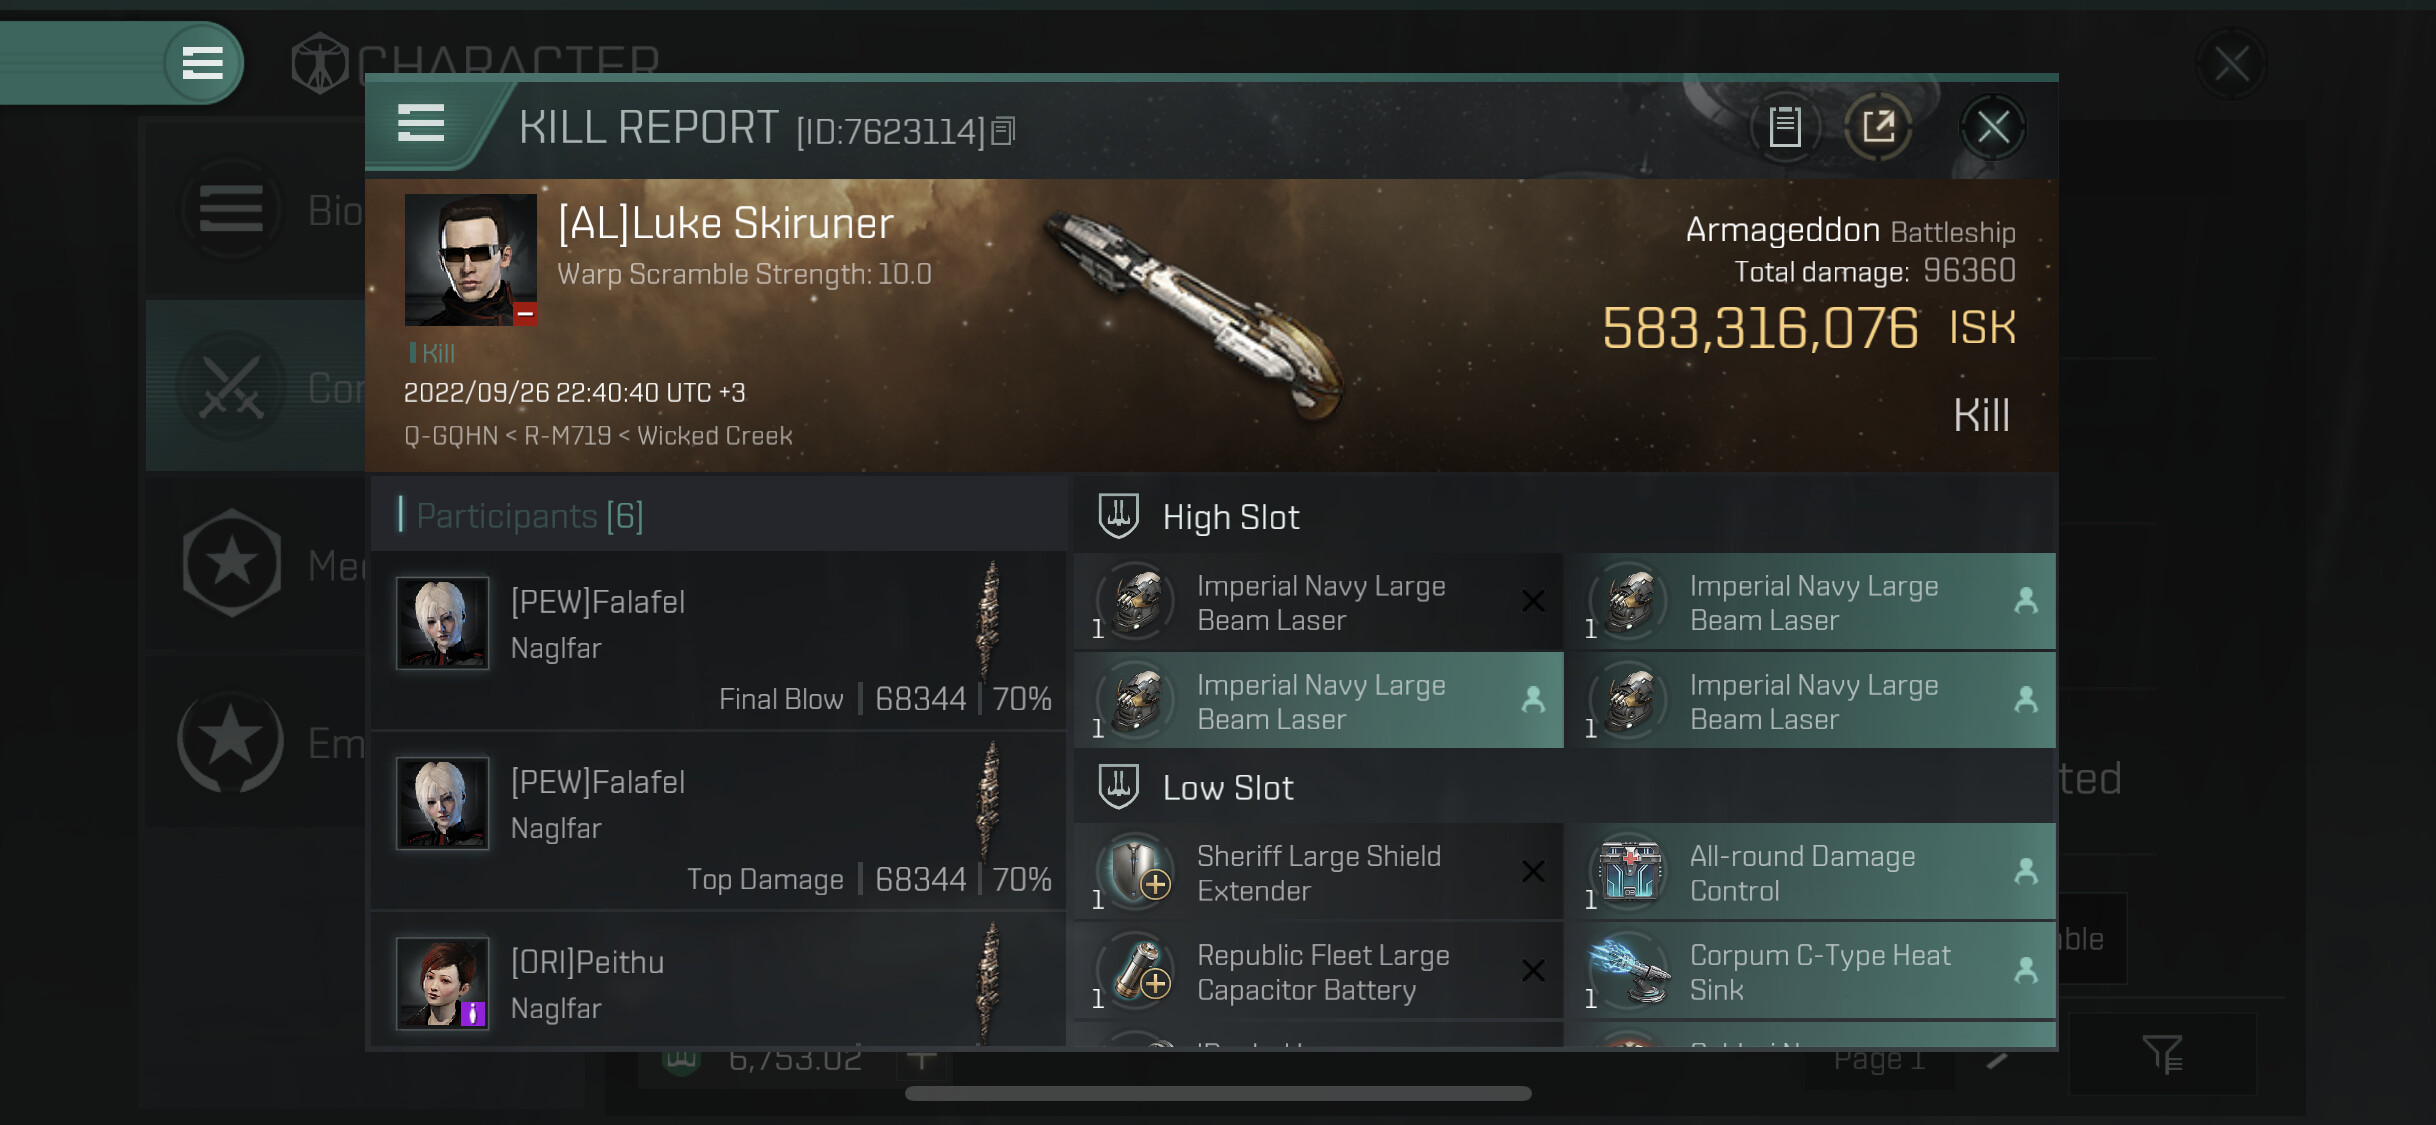Open the filter icon at bottom right
The height and width of the screenshot is (1125, 2436).
pos(2162,1054)
